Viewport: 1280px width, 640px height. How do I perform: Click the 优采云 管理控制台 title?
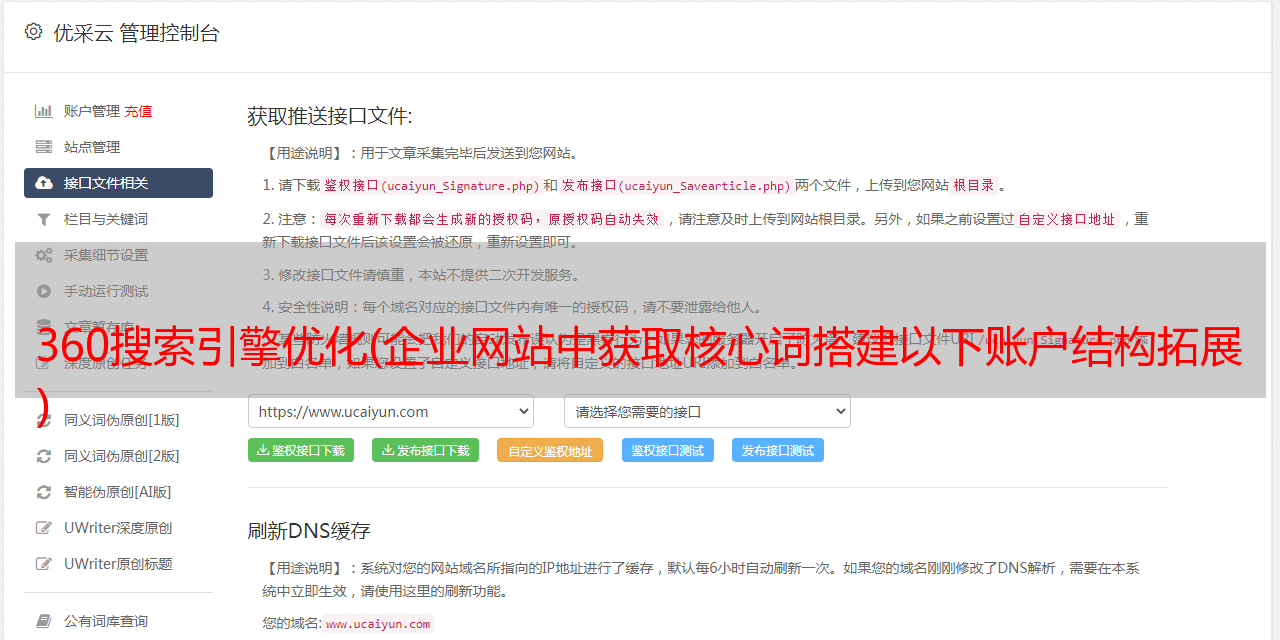click(136, 33)
